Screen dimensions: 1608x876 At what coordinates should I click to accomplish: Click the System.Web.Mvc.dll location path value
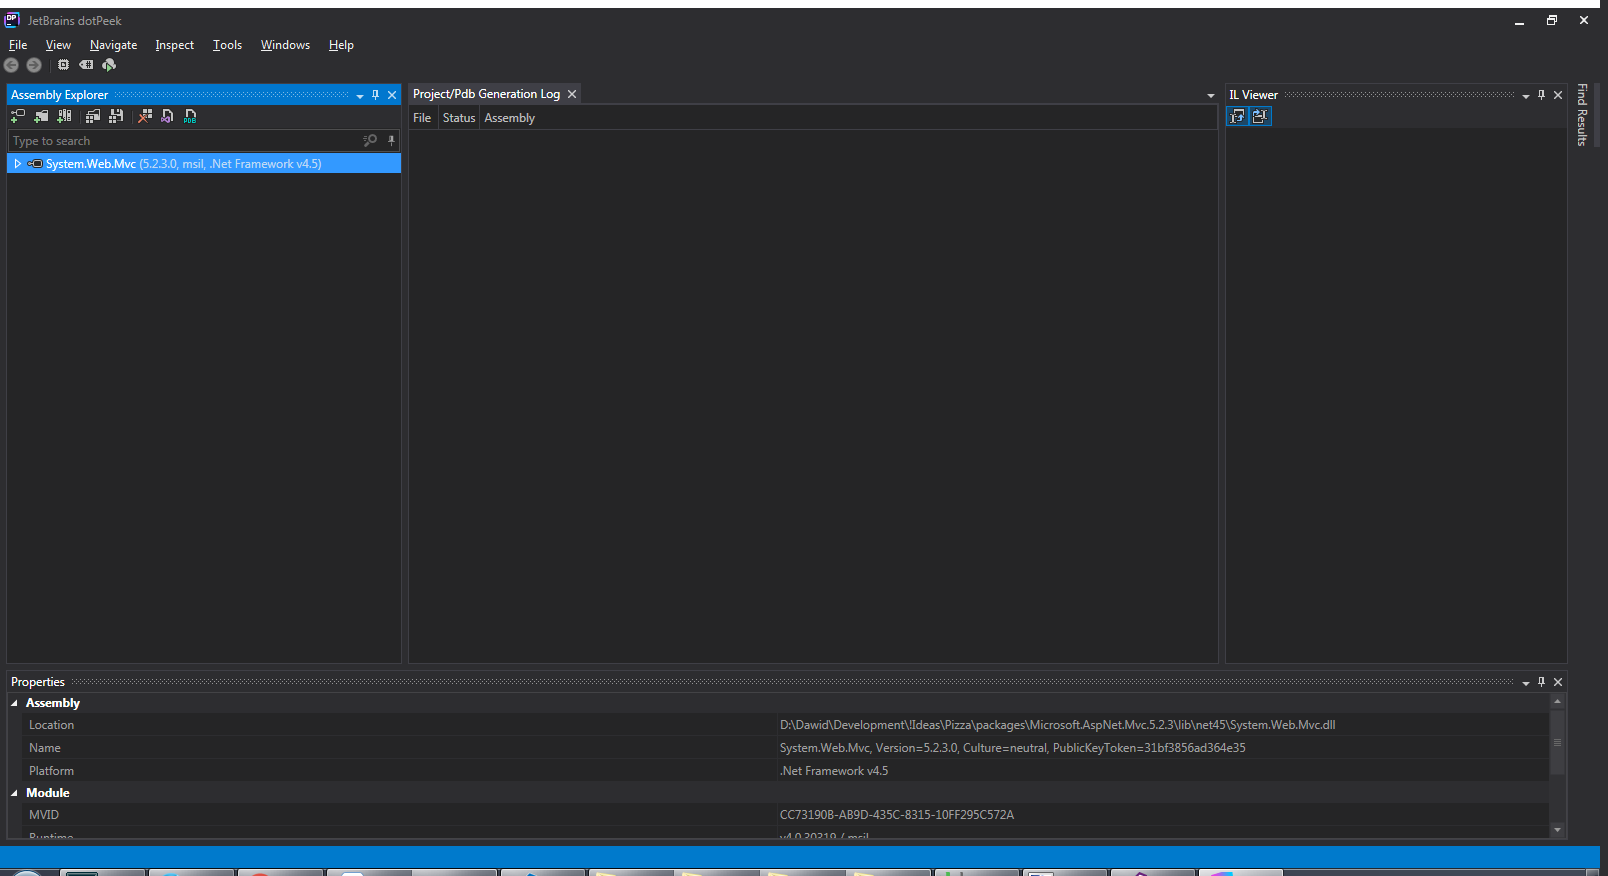point(1057,725)
